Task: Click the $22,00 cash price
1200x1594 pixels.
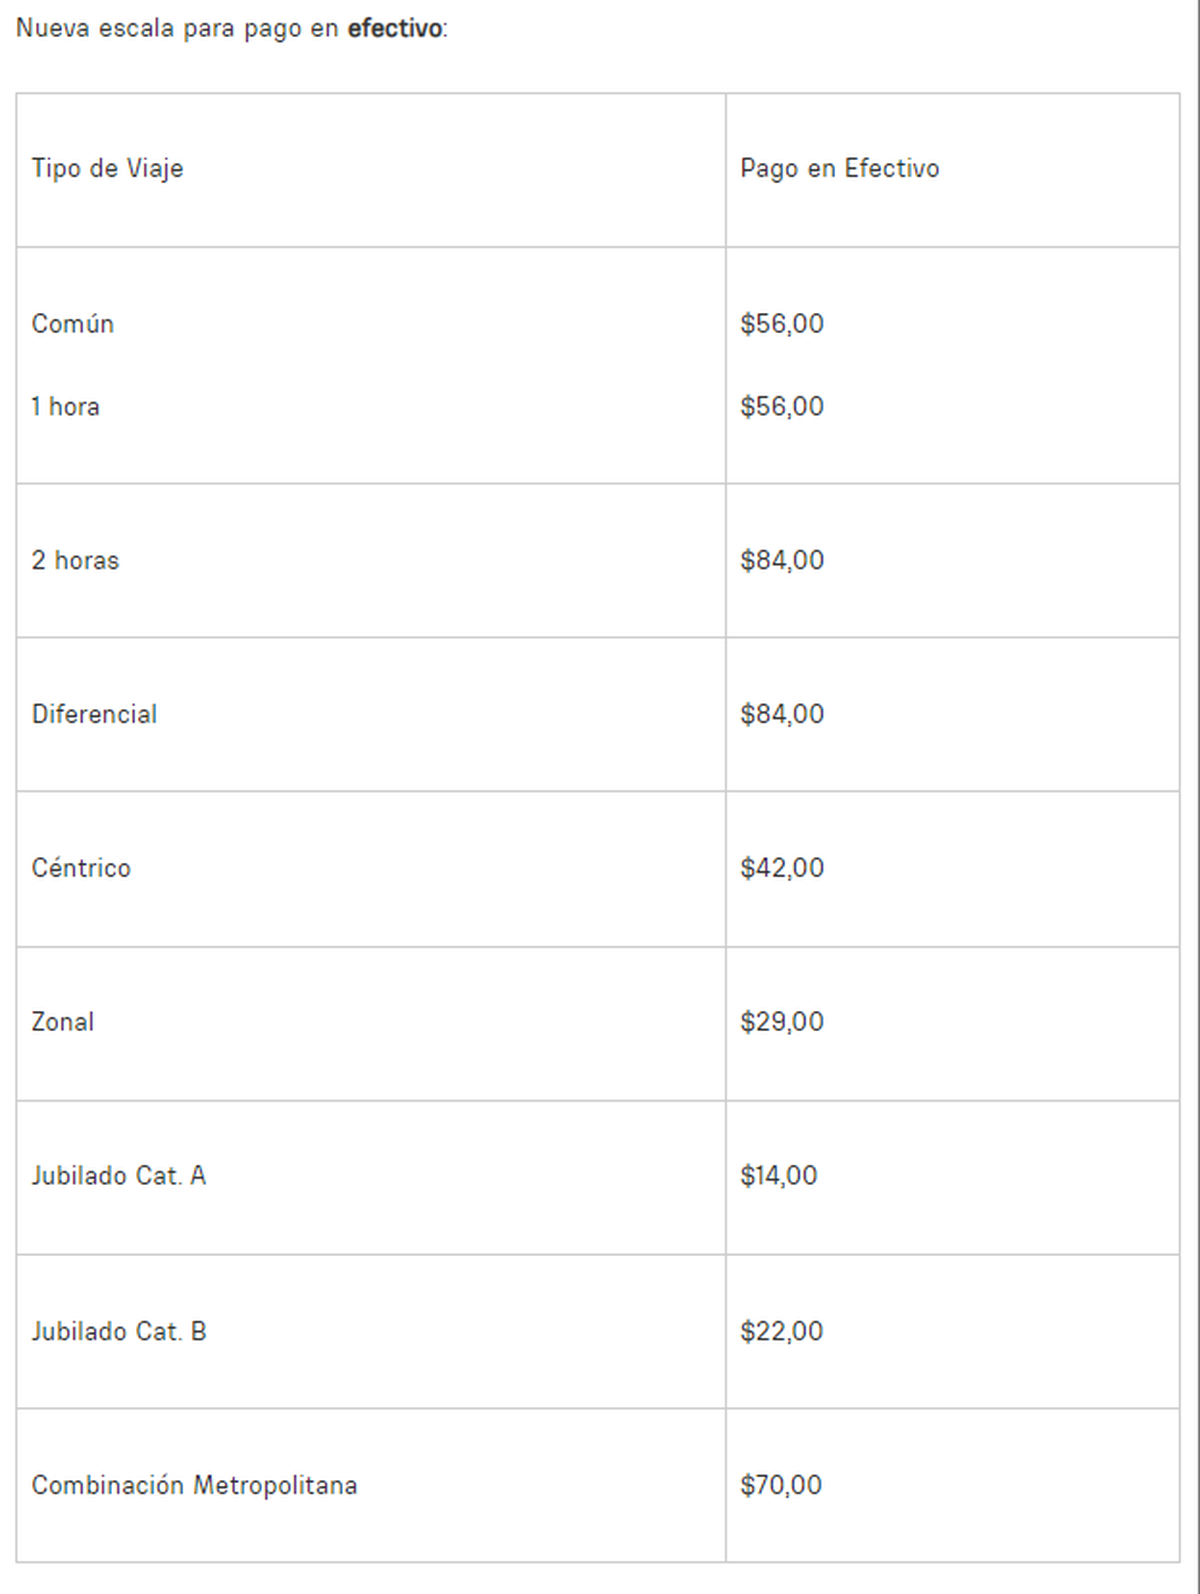Action: (x=782, y=1332)
